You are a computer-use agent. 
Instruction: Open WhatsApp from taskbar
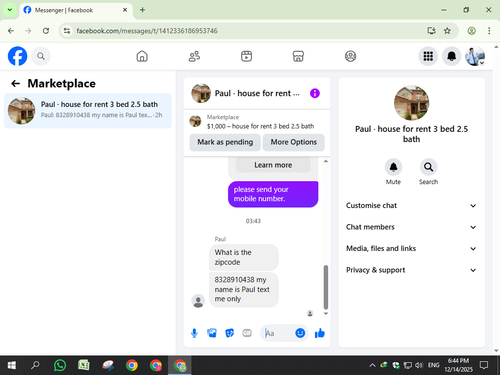coord(60,366)
